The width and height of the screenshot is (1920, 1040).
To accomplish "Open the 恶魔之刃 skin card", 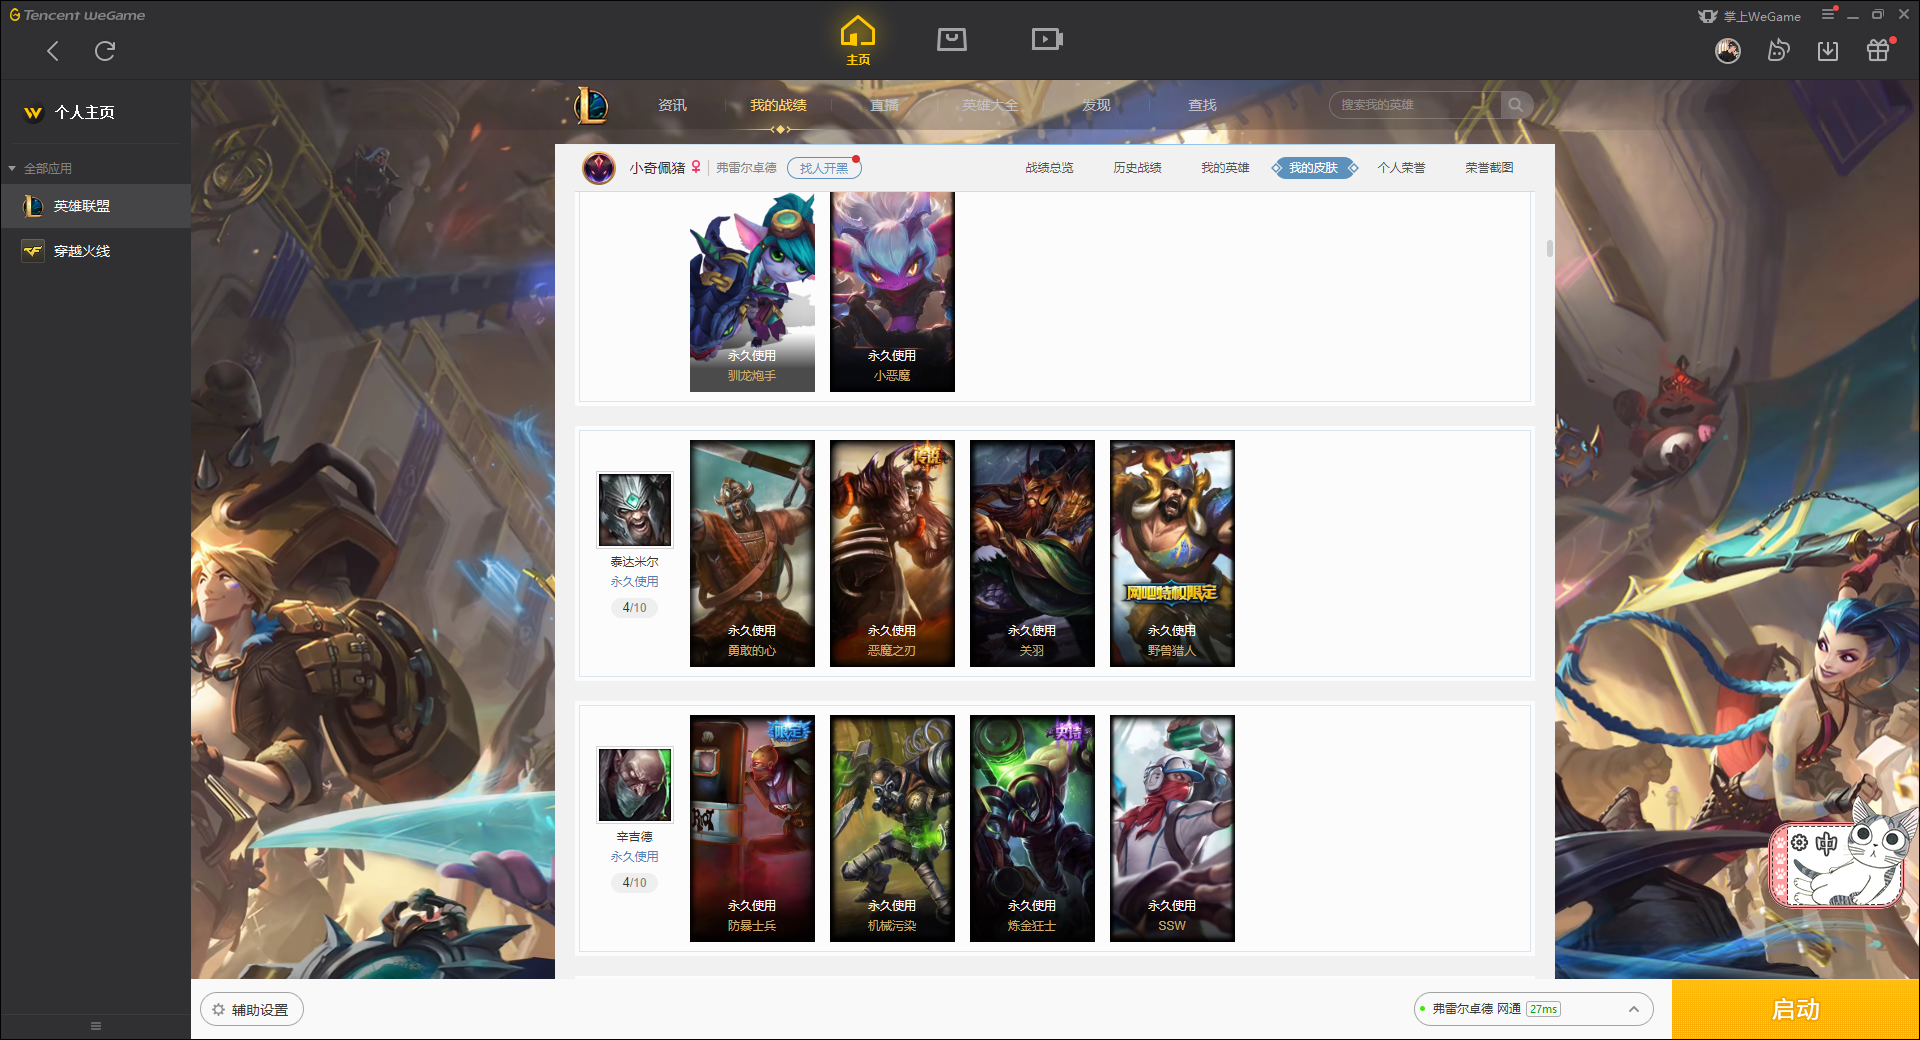I will [x=892, y=553].
